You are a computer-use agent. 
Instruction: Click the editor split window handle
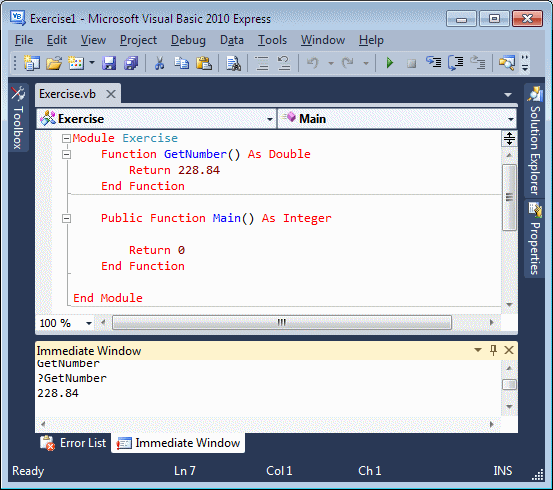[509, 138]
